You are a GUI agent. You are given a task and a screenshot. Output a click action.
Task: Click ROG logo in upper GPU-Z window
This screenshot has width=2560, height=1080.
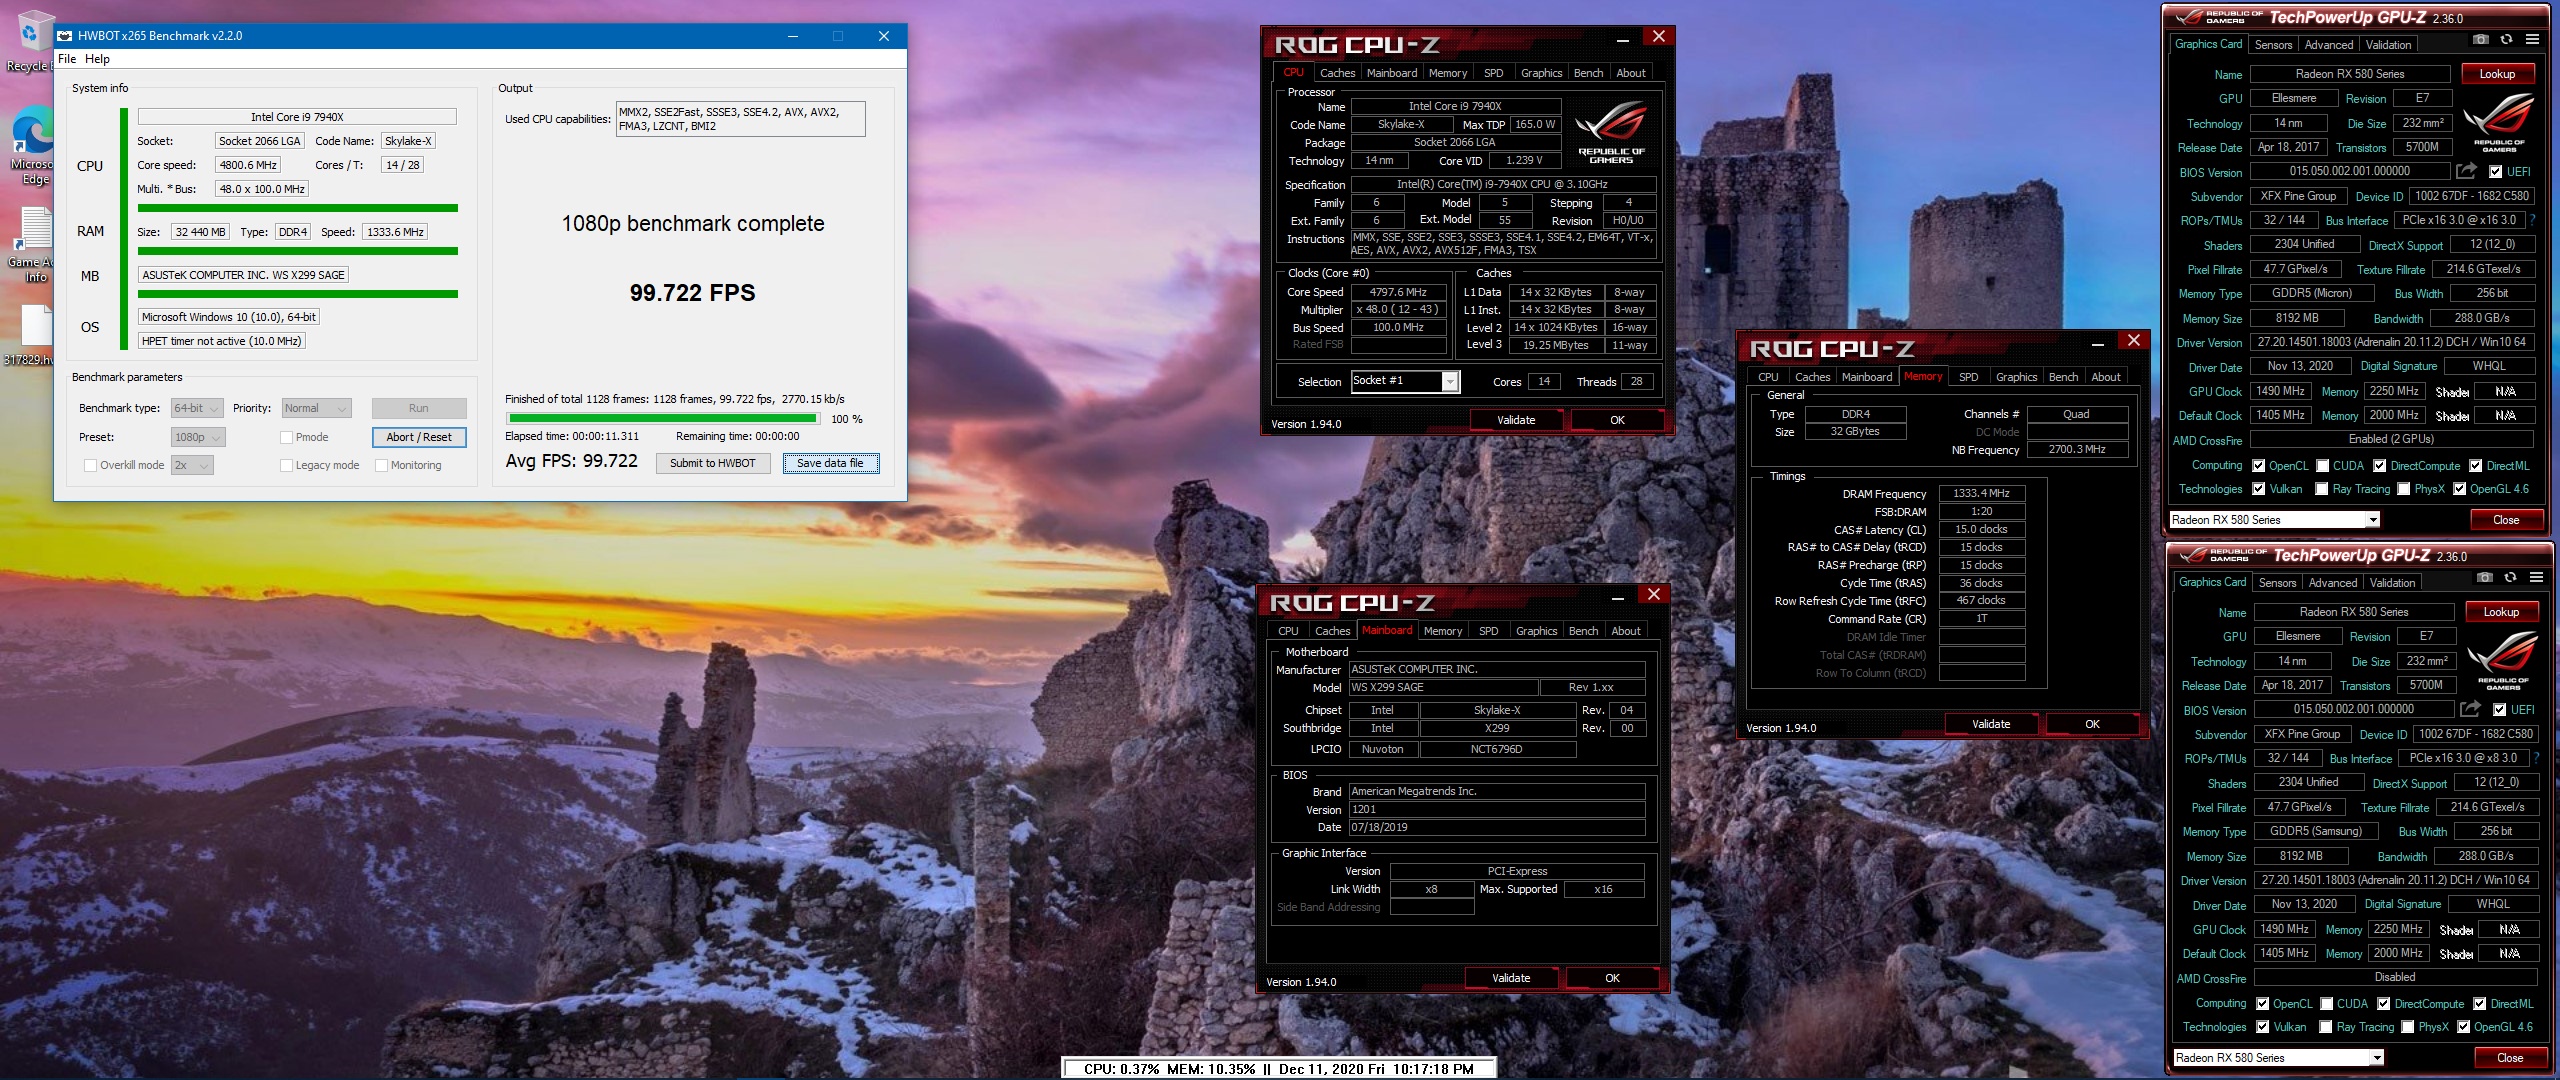[x=2499, y=123]
